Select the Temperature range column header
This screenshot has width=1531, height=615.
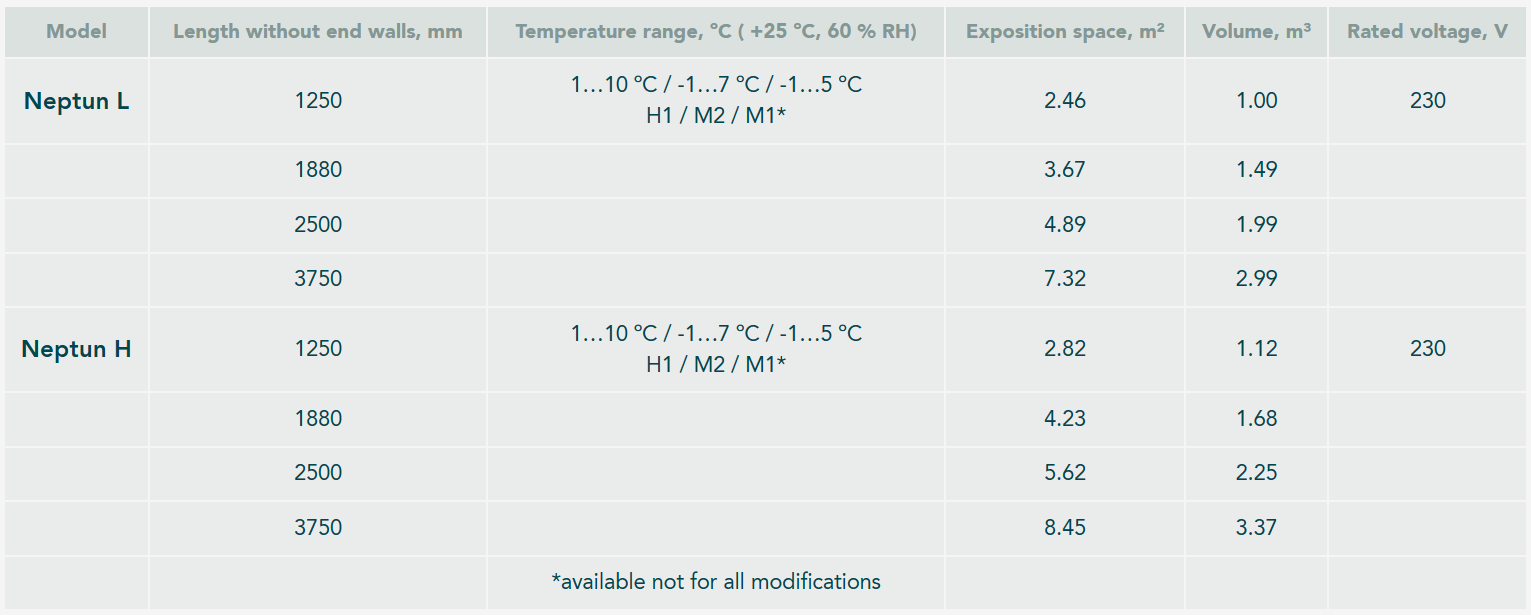pyautogui.click(x=716, y=32)
